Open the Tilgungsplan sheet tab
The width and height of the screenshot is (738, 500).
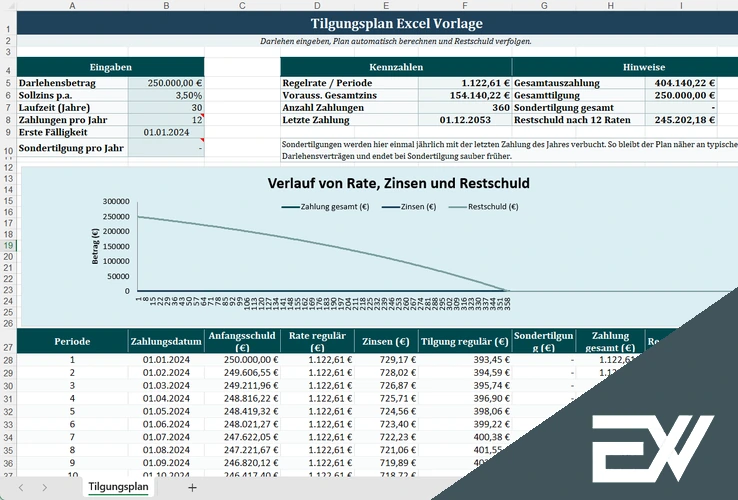point(118,487)
